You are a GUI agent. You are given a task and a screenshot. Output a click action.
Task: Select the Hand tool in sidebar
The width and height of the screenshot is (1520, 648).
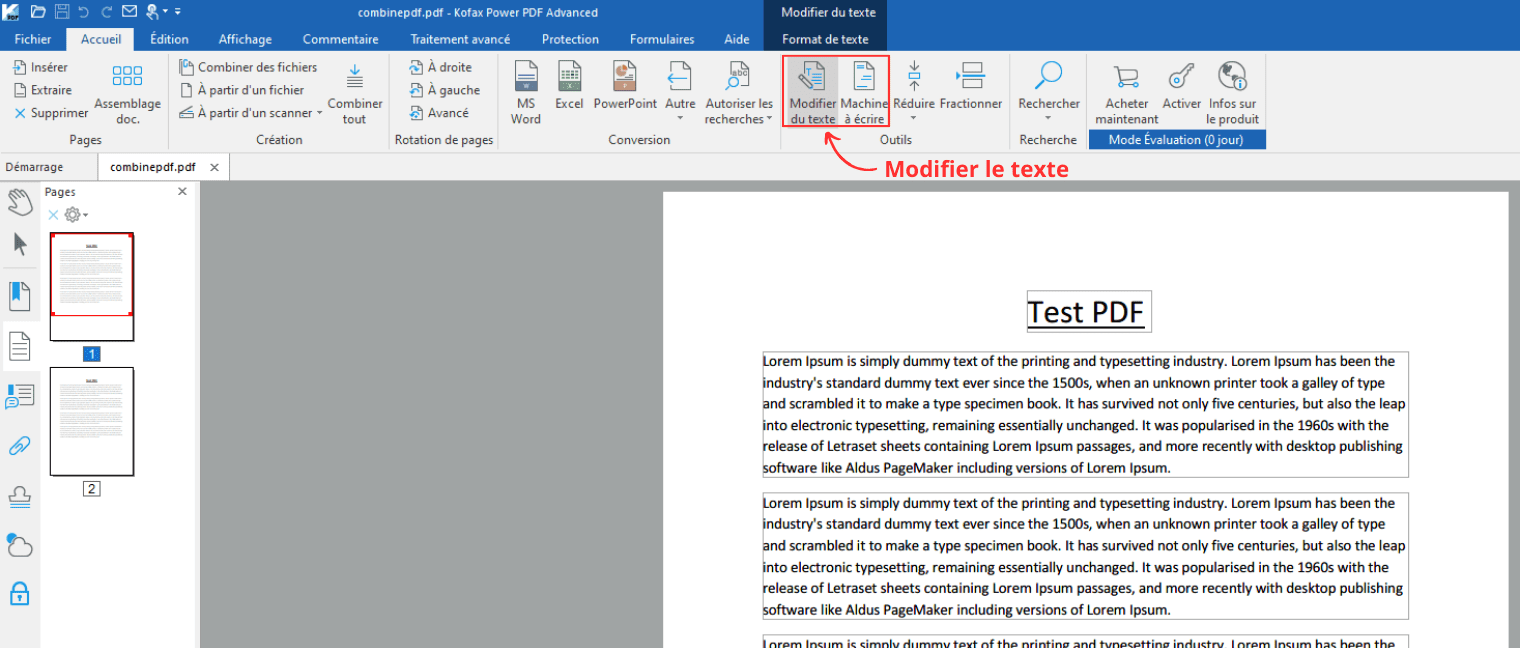pyautogui.click(x=20, y=201)
